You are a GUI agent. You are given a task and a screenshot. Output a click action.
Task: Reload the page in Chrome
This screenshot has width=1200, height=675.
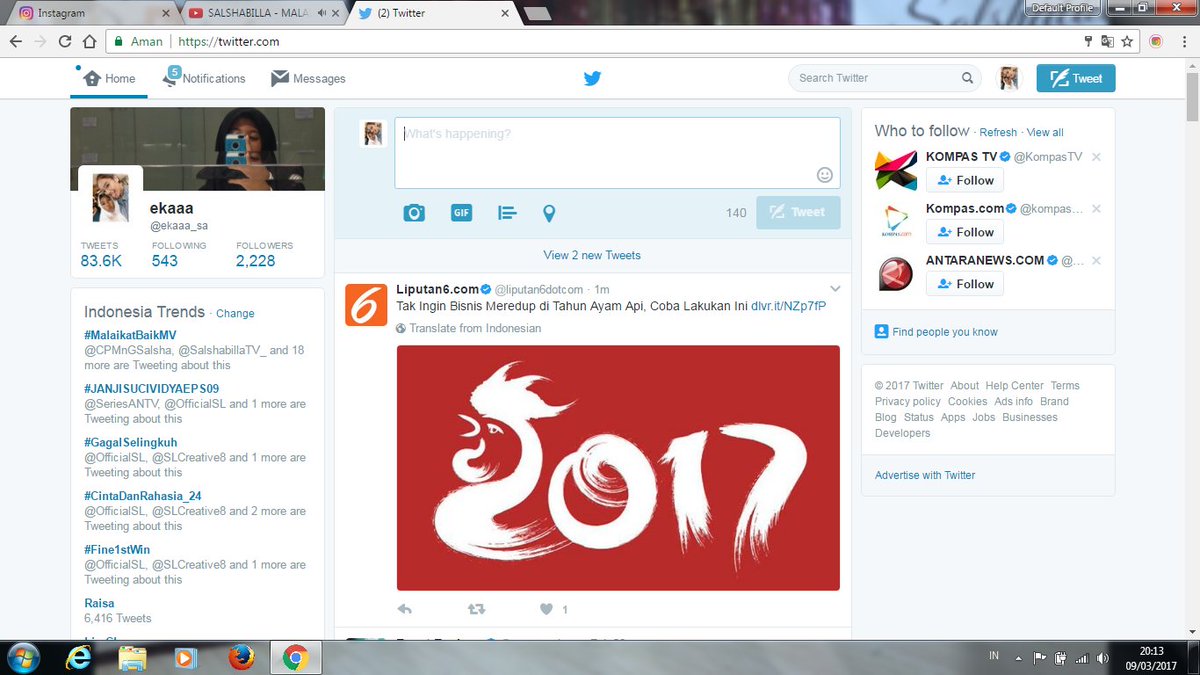tap(65, 42)
